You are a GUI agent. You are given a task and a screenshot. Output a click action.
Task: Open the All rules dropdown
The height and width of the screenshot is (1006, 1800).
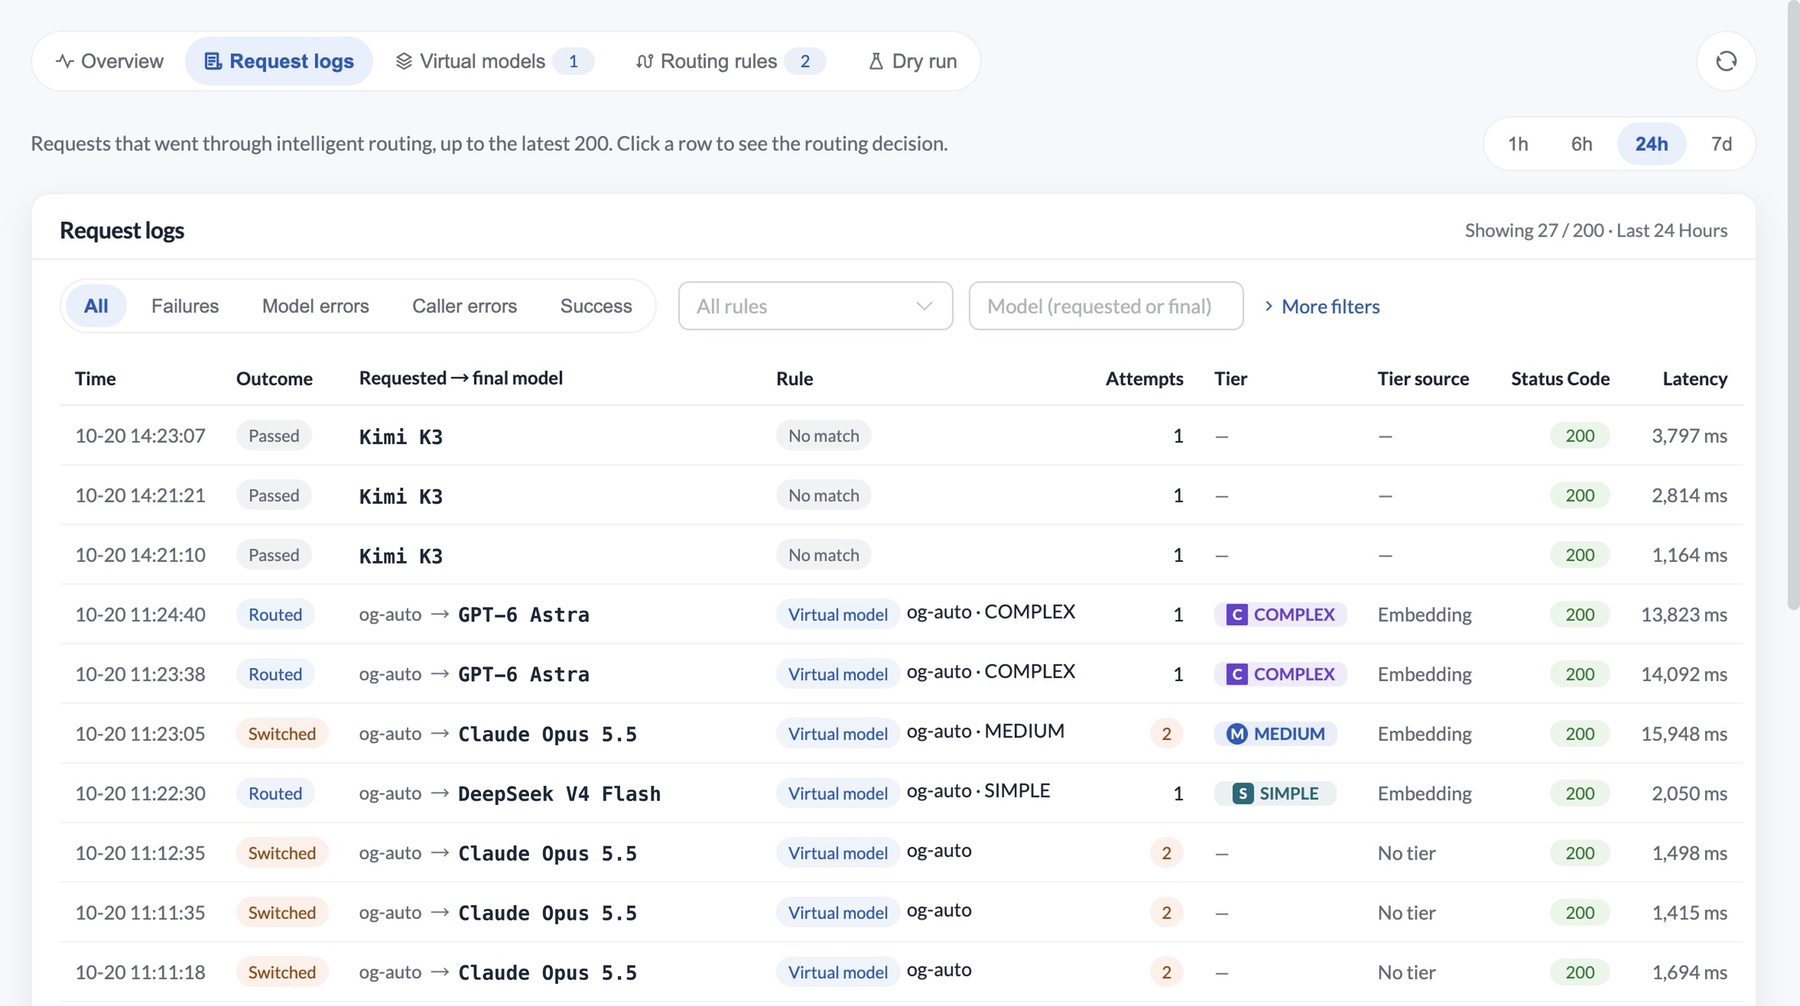point(815,306)
